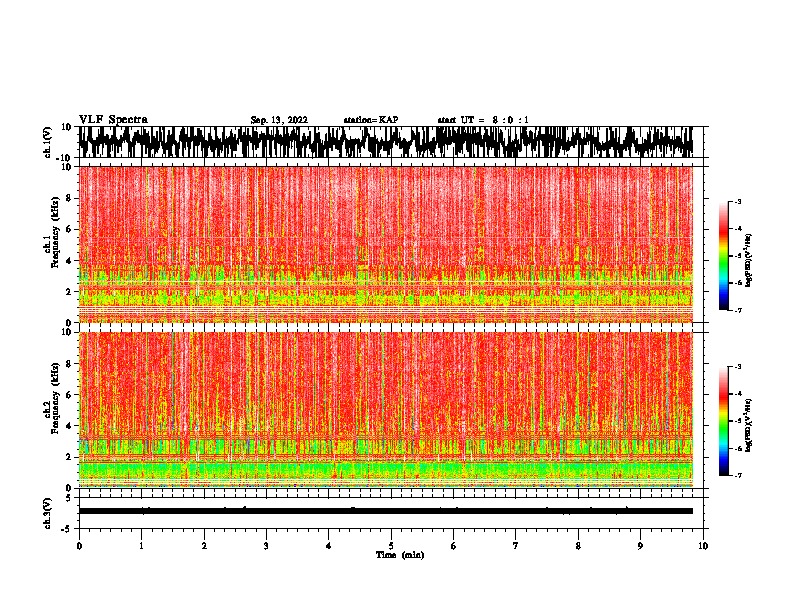Screen dimensions: 792x612
Task: Click time-axis tick label "3"
Action: coord(266,546)
